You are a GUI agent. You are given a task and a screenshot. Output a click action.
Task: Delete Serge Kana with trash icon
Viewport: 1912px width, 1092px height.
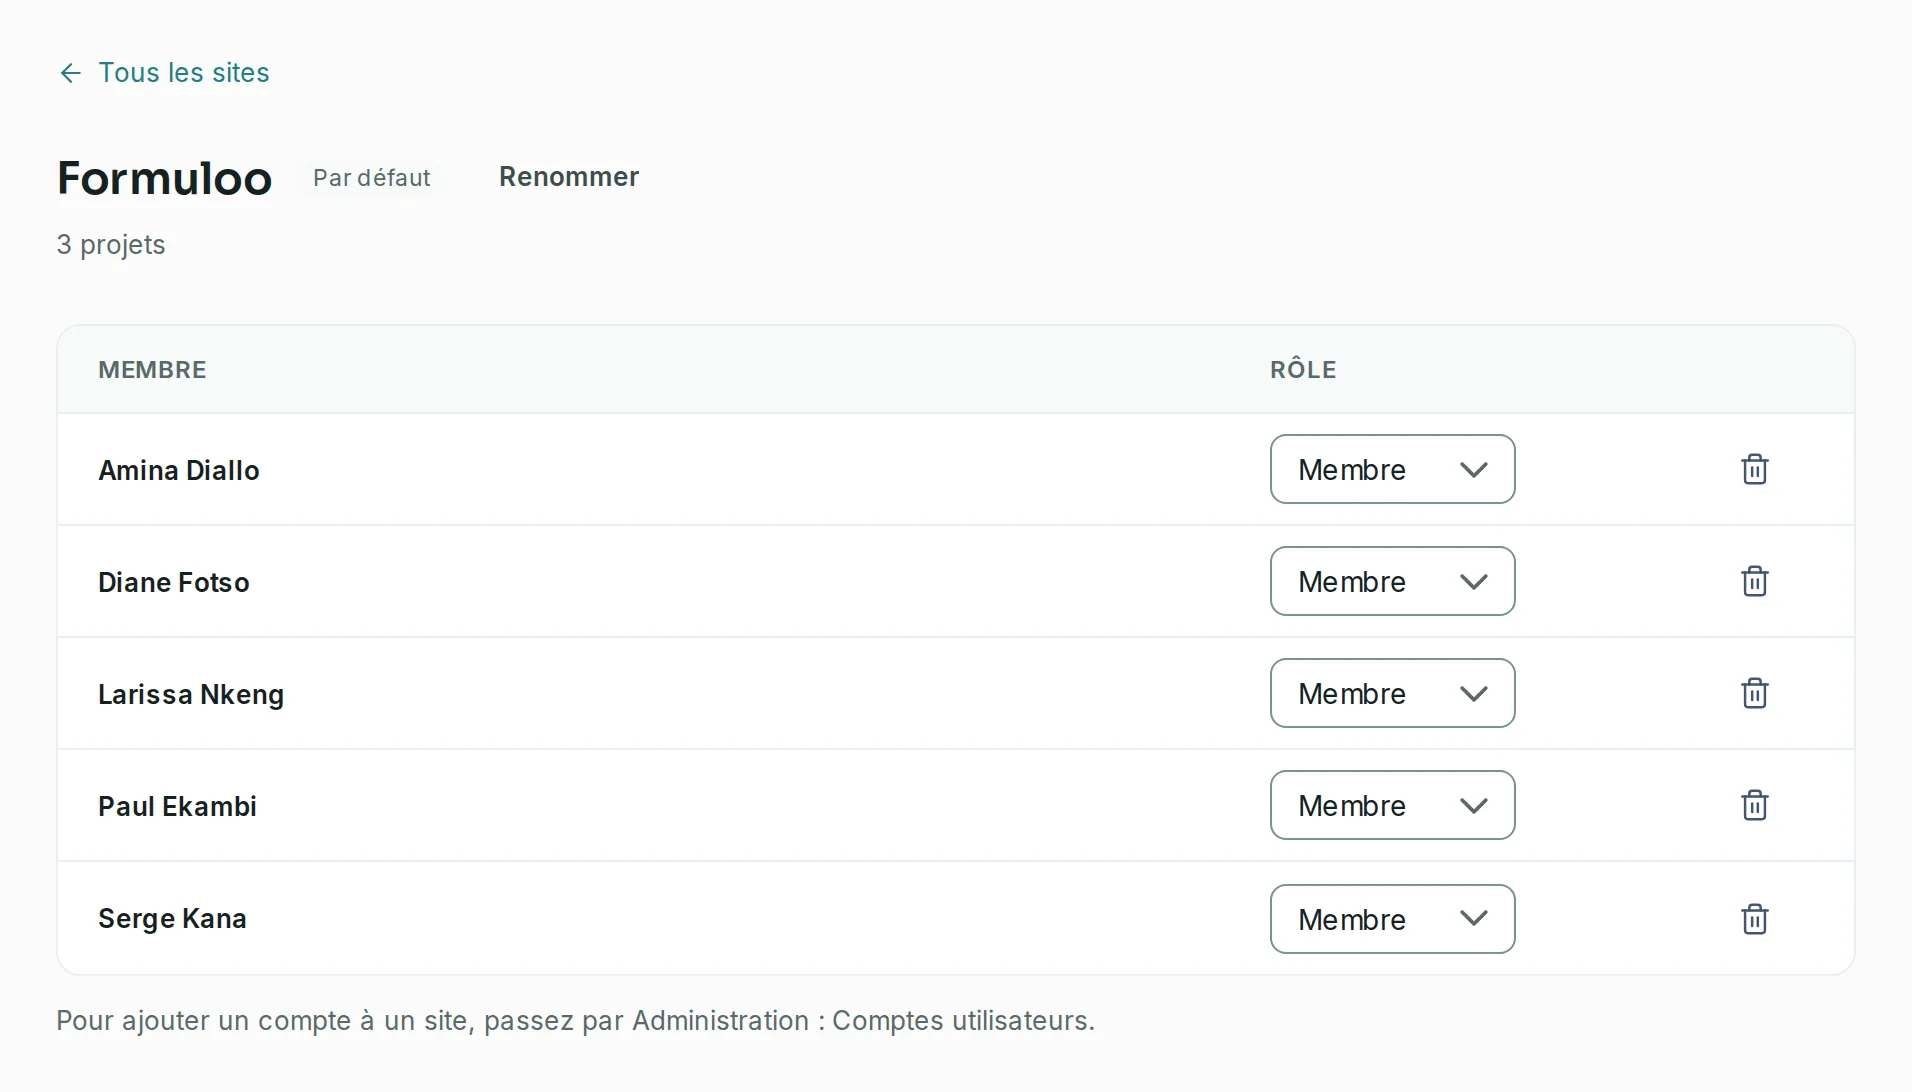(1754, 919)
